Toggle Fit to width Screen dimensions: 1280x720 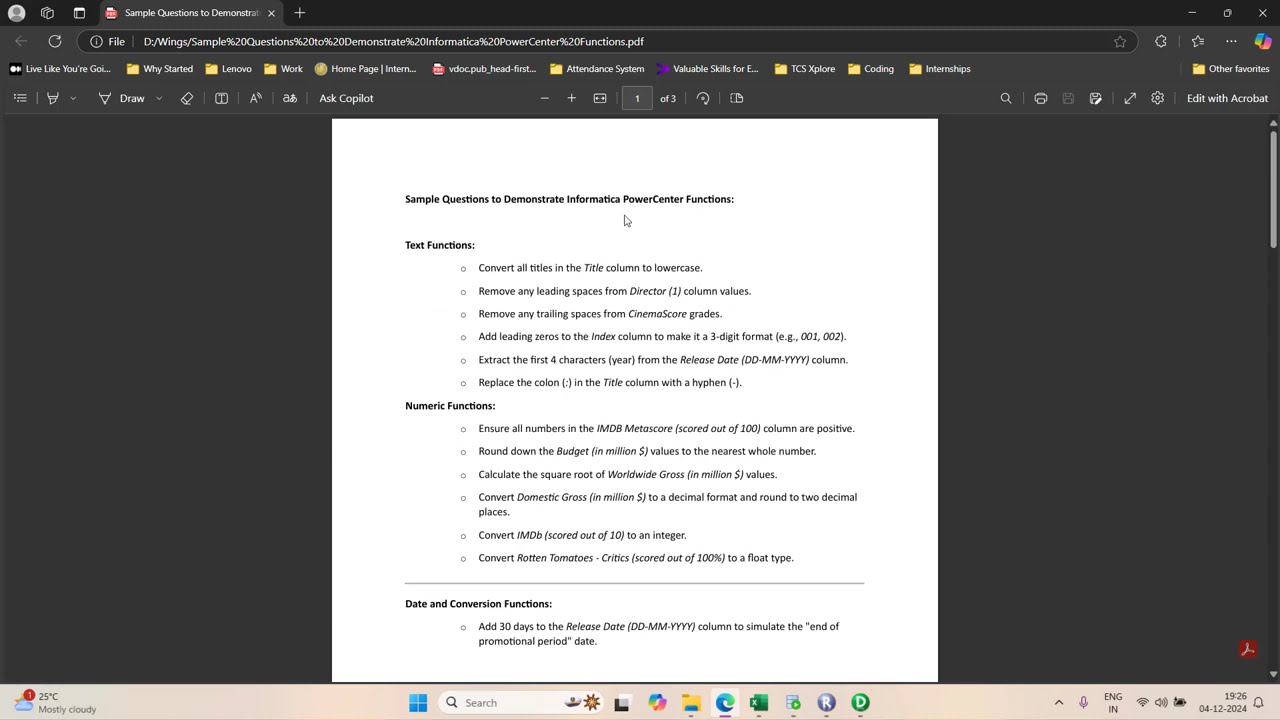[600, 98]
